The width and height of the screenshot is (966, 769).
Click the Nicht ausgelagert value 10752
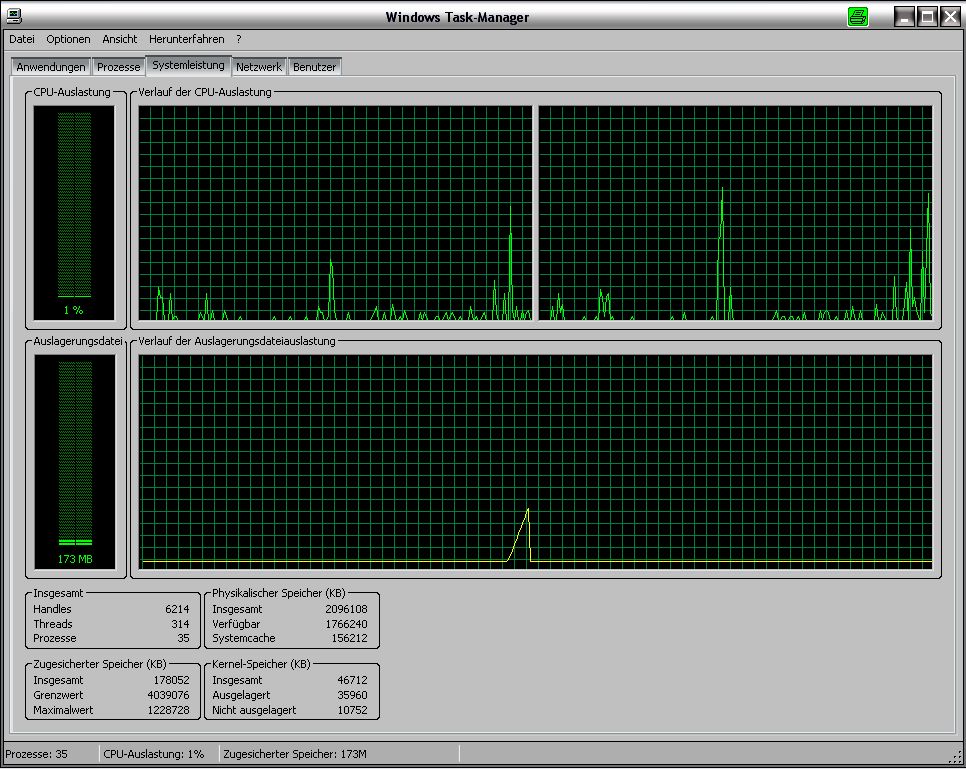pos(352,710)
